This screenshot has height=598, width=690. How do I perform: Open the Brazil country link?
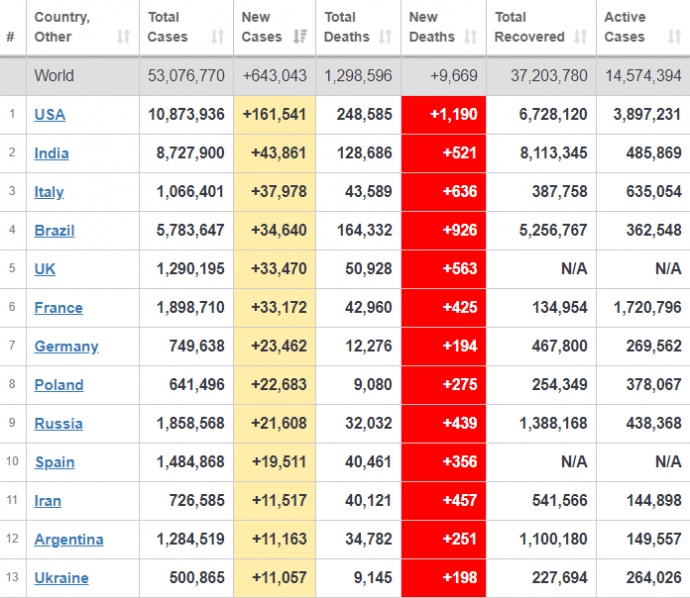54,231
